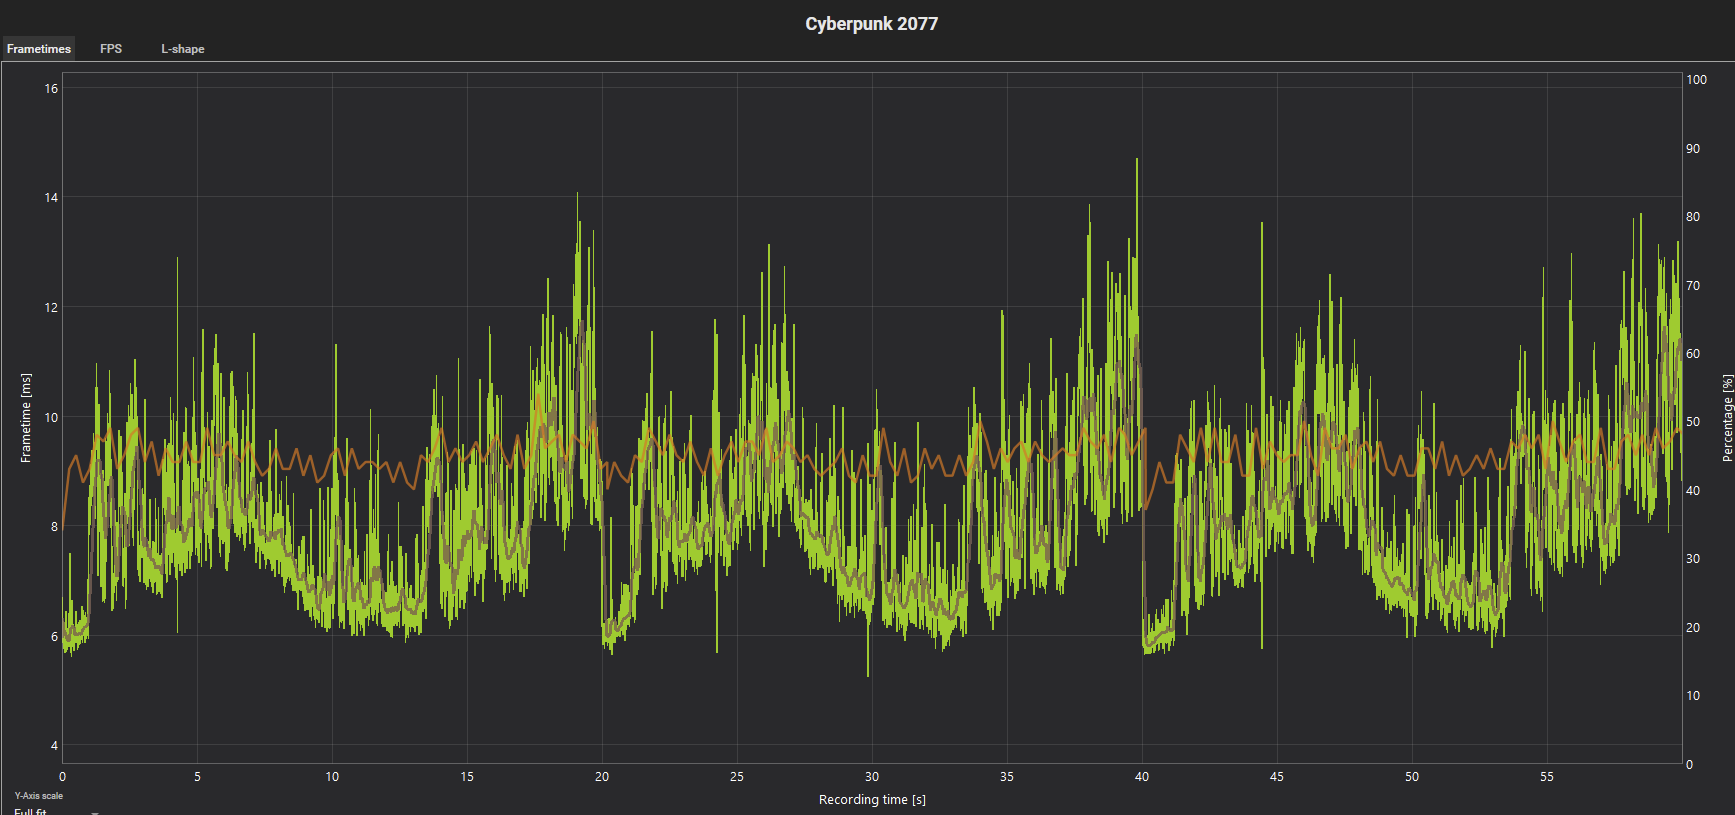Click the 'Percentage [%]' axis label
The image size is (1735, 815).
point(1727,418)
